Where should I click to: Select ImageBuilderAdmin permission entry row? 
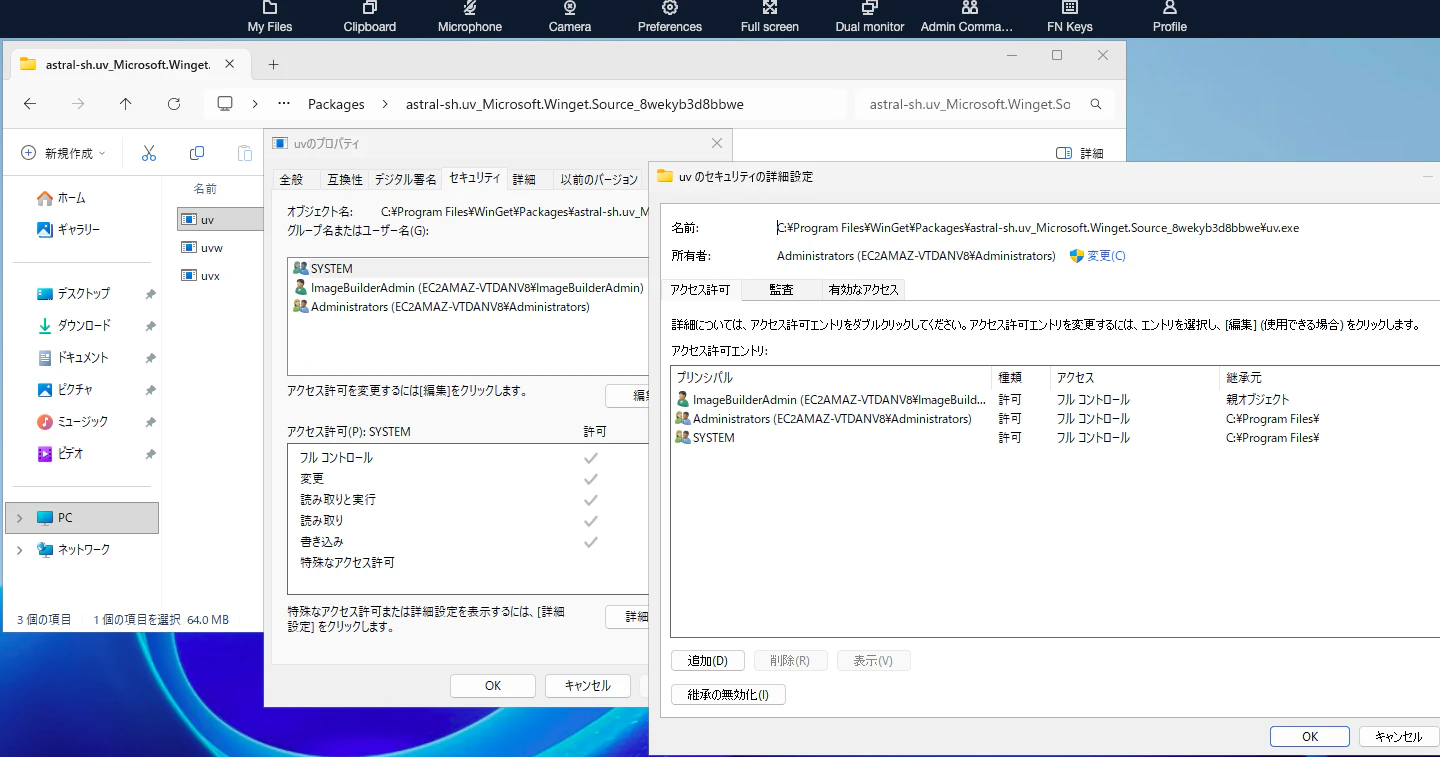click(1056, 400)
